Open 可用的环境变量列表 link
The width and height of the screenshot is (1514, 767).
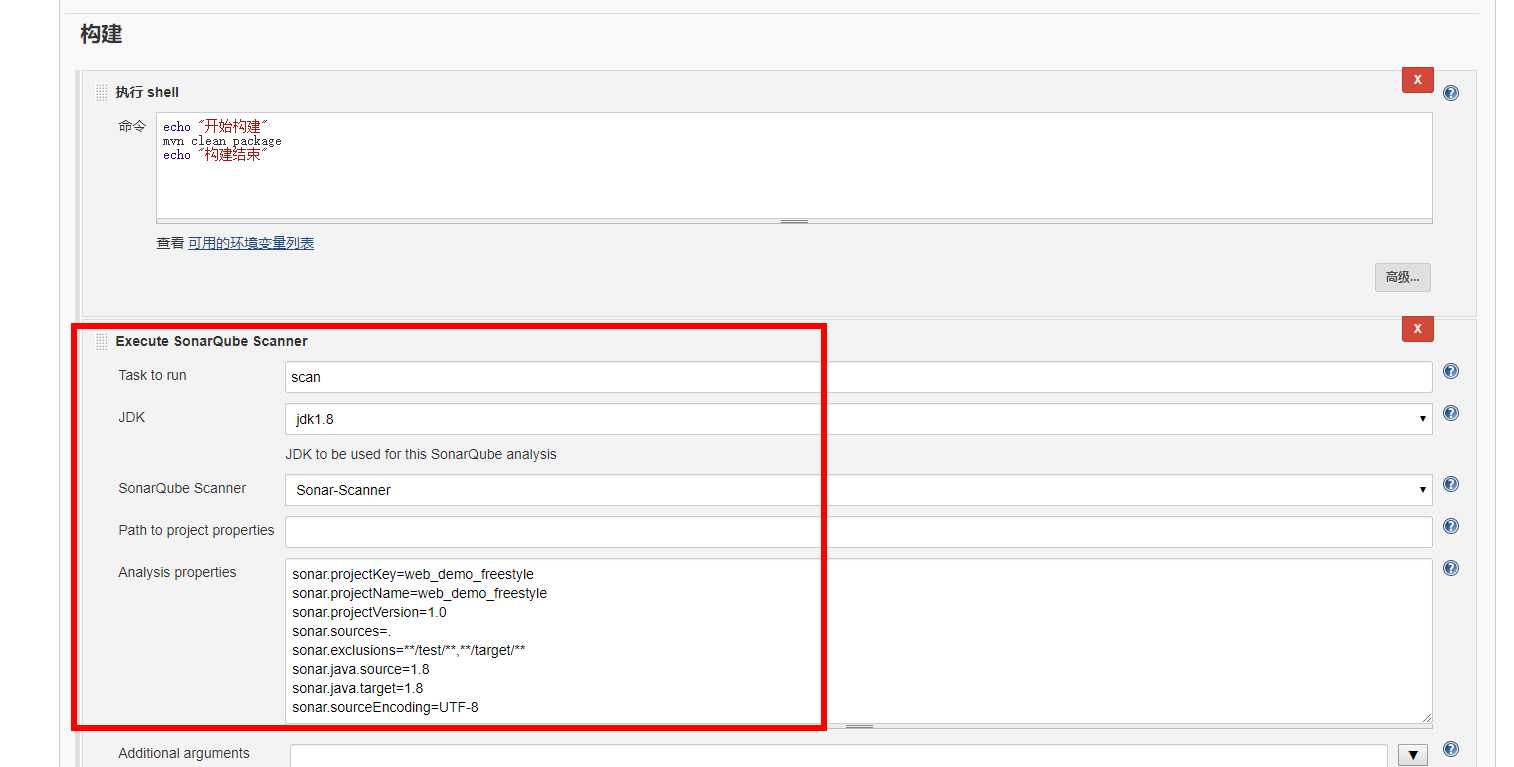(x=251, y=243)
